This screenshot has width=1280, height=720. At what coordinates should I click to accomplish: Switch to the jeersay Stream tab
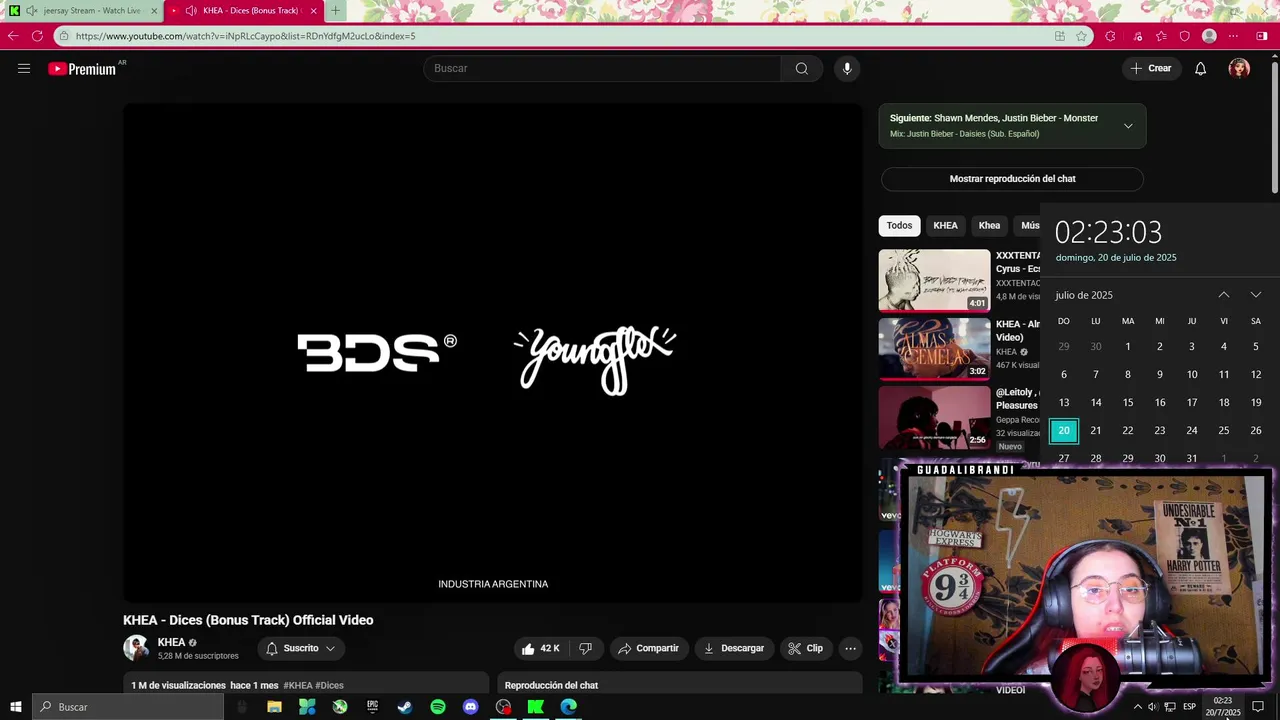click(84, 11)
